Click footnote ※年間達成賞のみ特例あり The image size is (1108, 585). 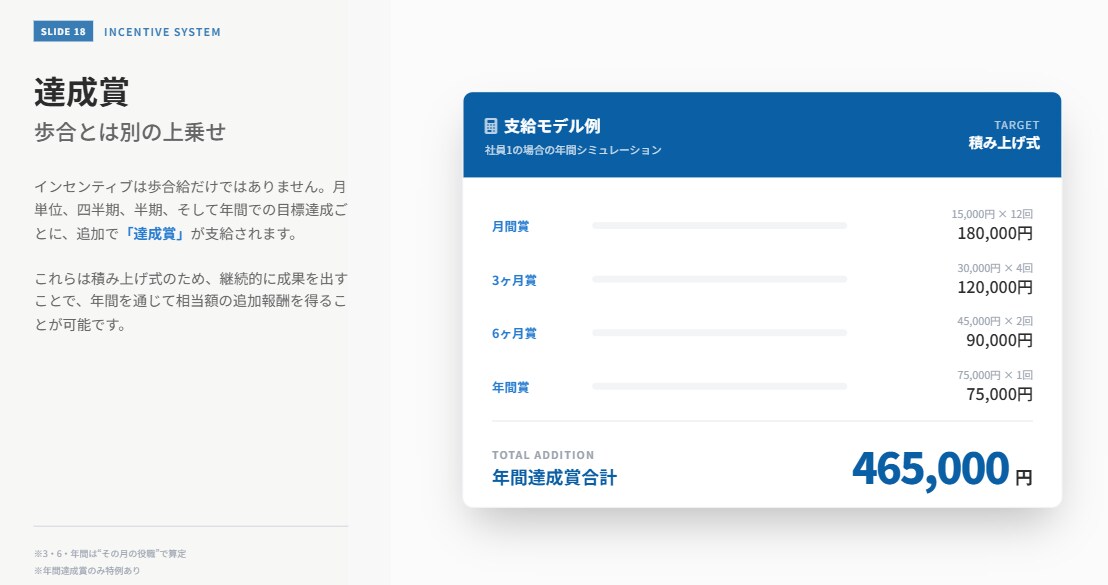coord(87,571)
